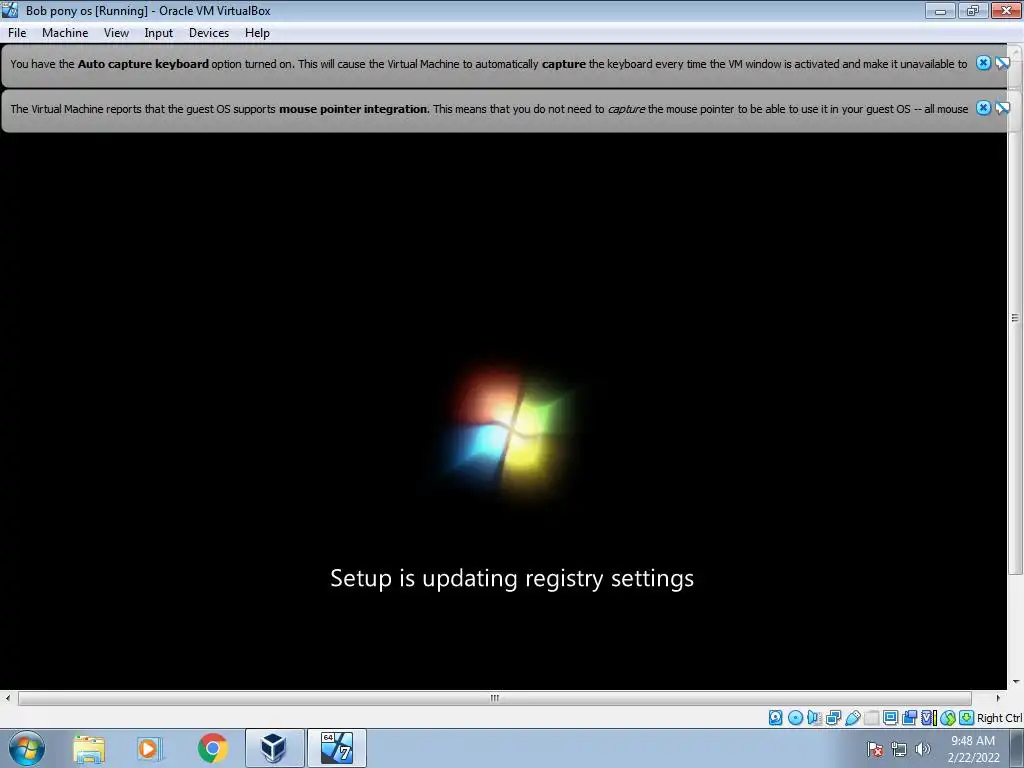Click the network adapters status icon
The width and height of the screenshot is (1024, 768).
click(833, 718)
